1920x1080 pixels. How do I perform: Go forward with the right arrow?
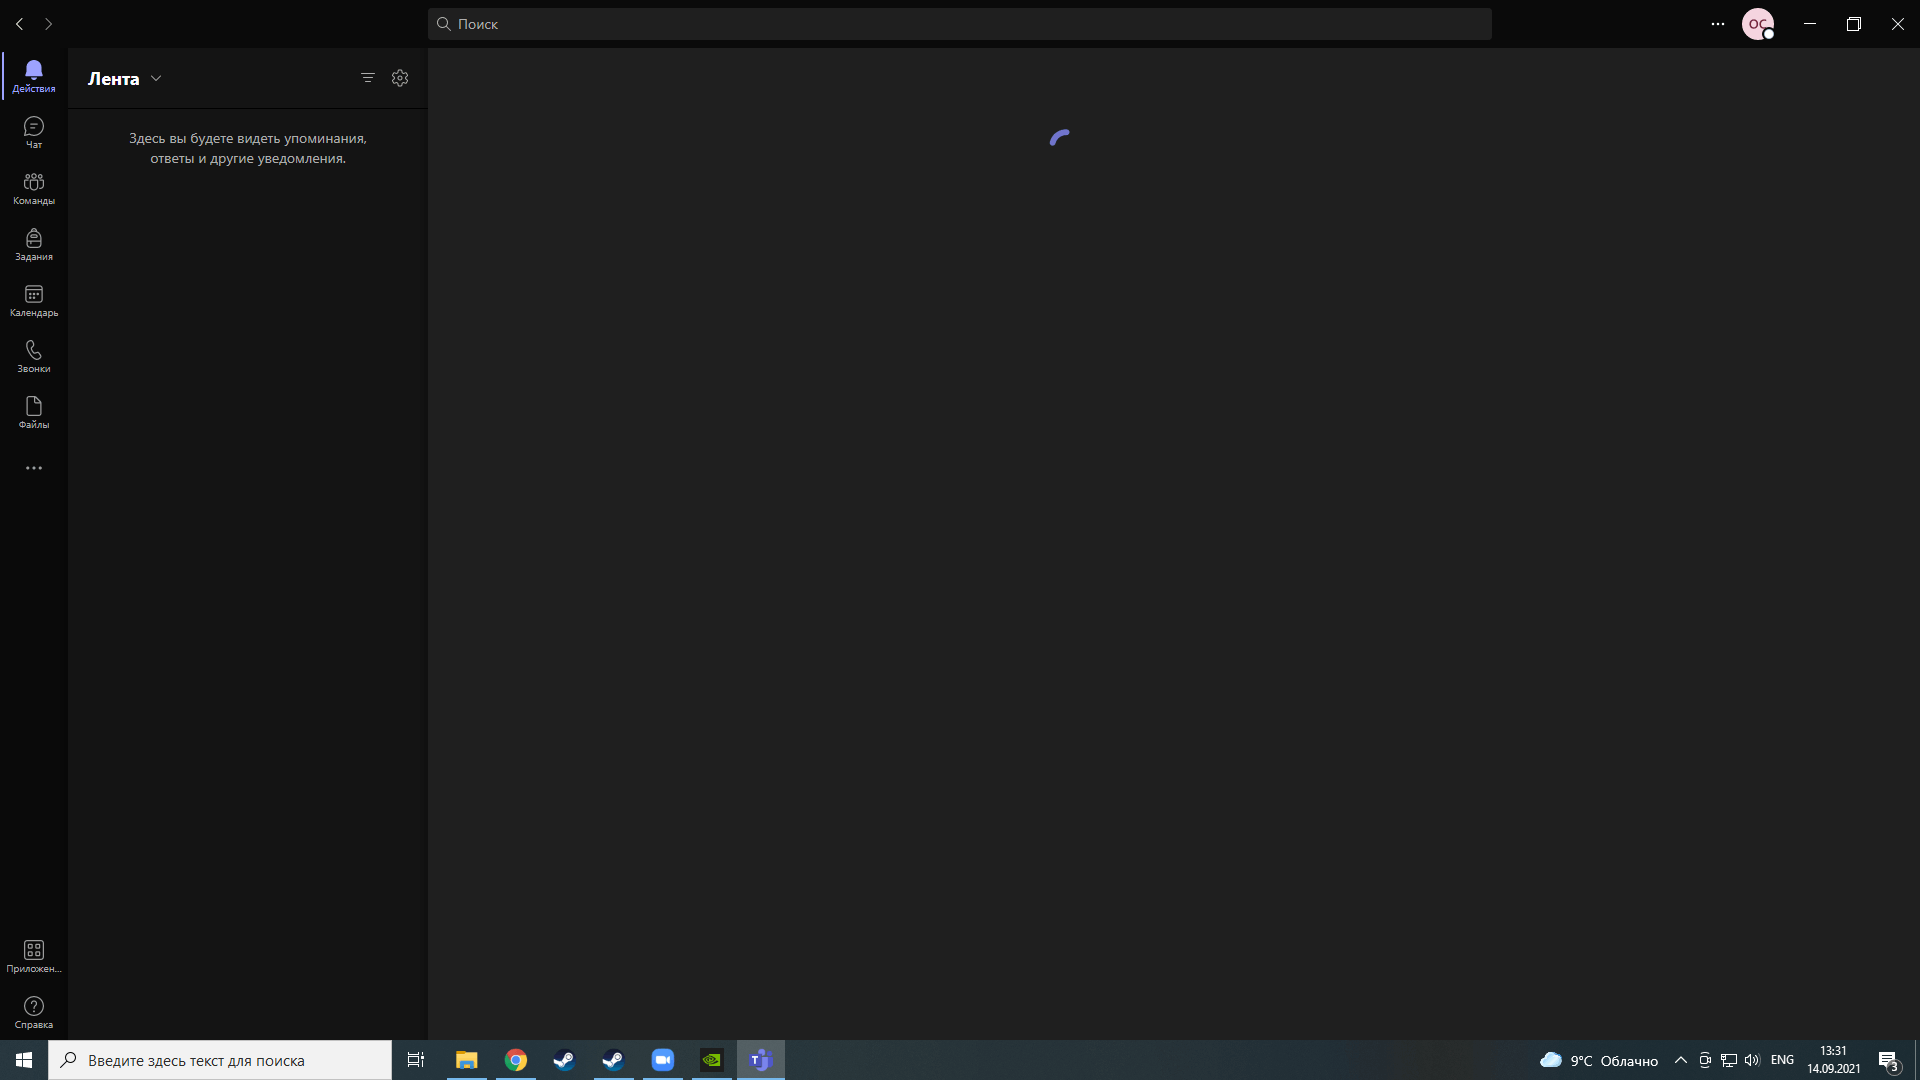click(x=48, y=24)
